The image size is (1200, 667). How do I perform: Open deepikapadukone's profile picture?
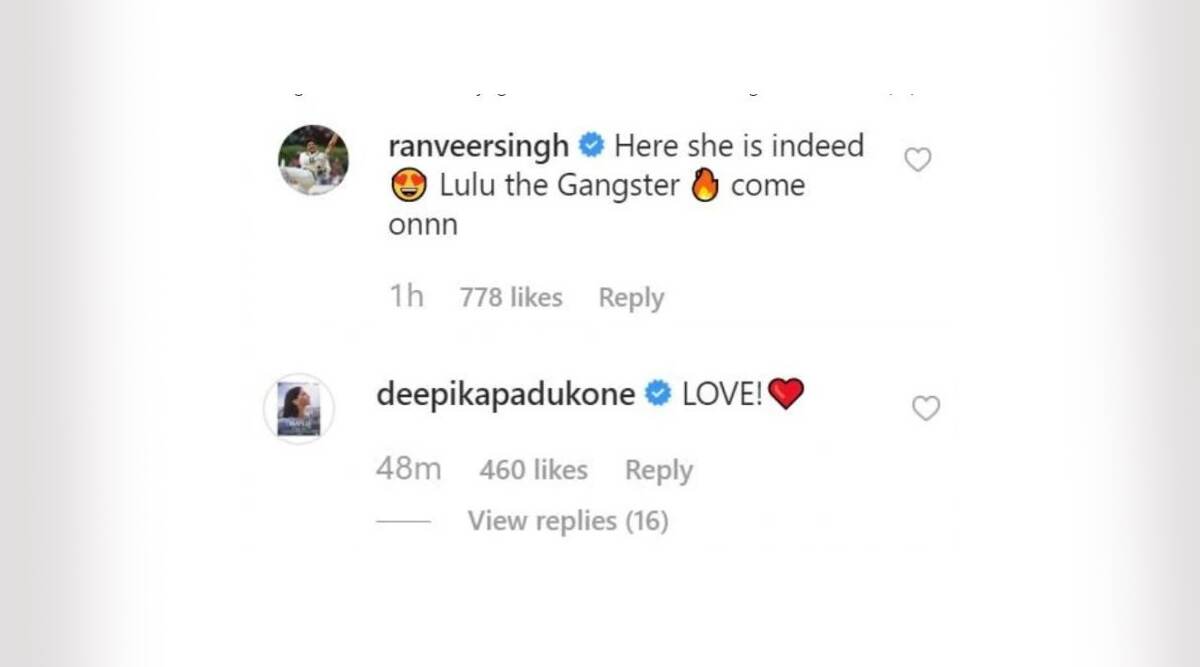298,408
